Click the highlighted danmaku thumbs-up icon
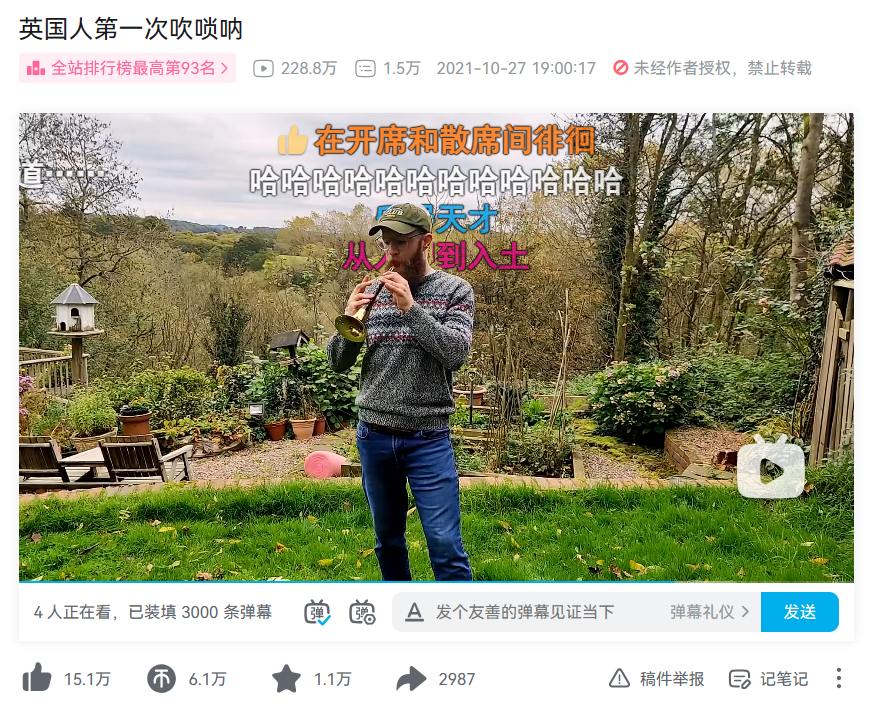Image resolution: width=870 pixels, height=706 pixels. pyautogui.click(x=292, y=140)
